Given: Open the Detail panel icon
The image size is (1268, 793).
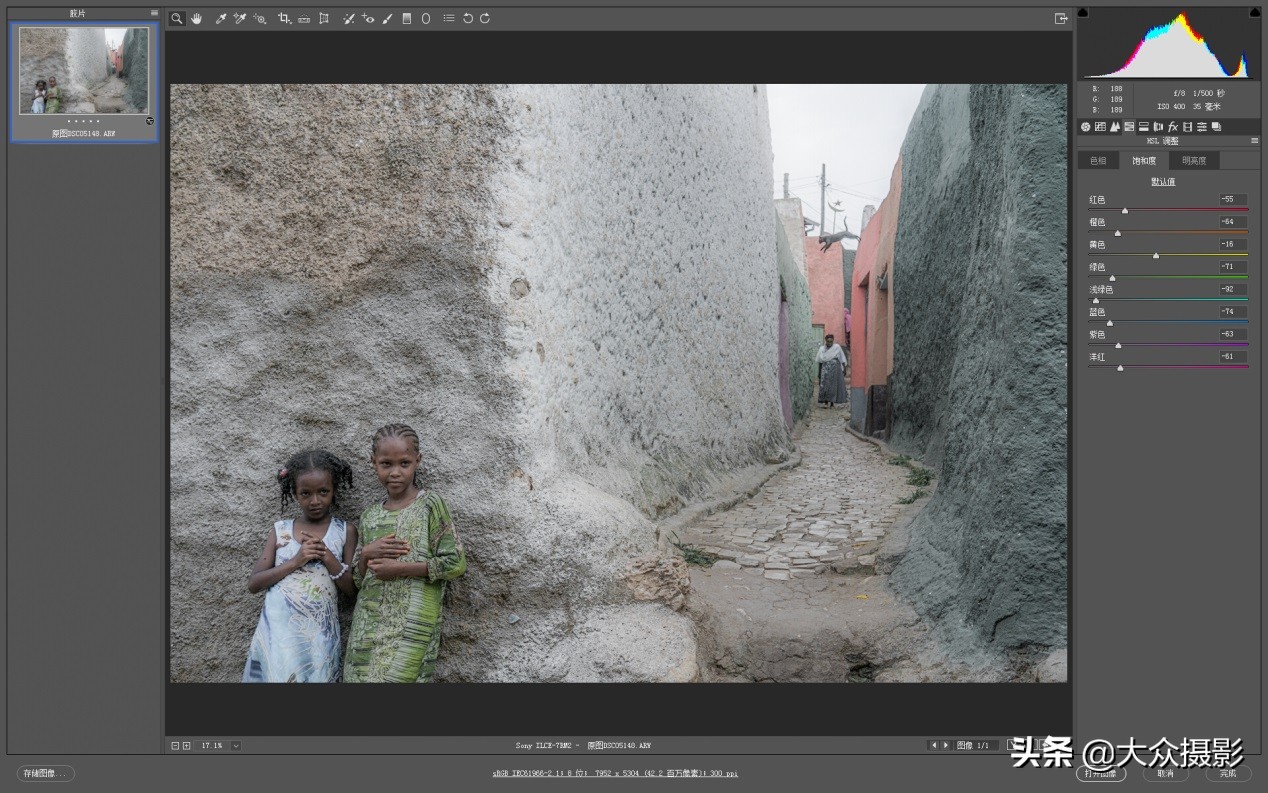Looking at the screenshot, I should tap(1115, 127).
